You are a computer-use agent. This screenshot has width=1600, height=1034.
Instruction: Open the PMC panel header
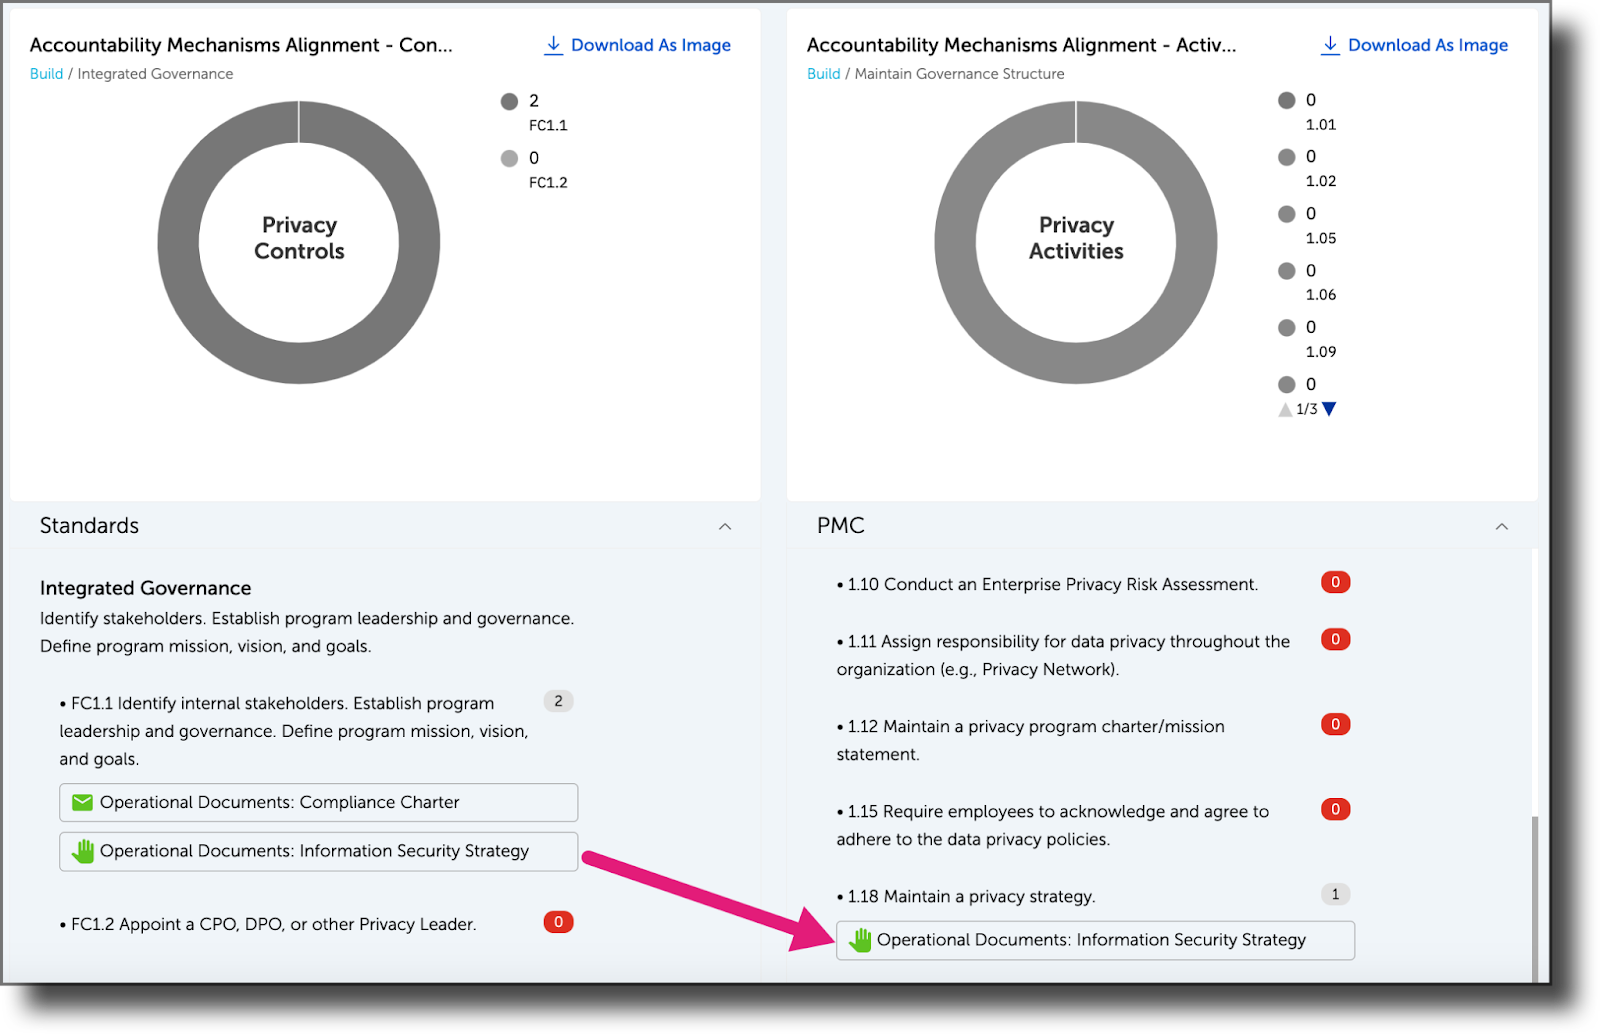pyautogui.click(x=841, y=525)
